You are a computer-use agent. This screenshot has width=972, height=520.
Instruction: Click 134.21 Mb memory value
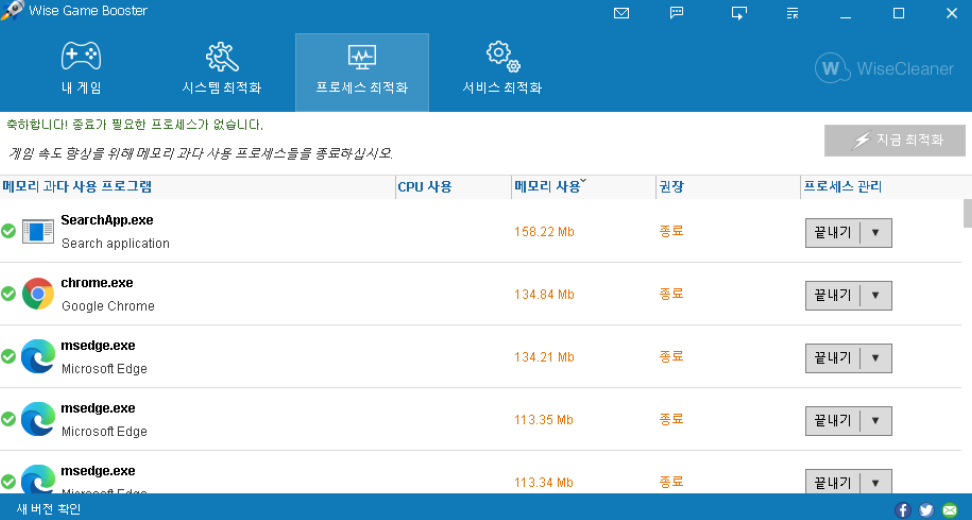(x=544, y=357)
